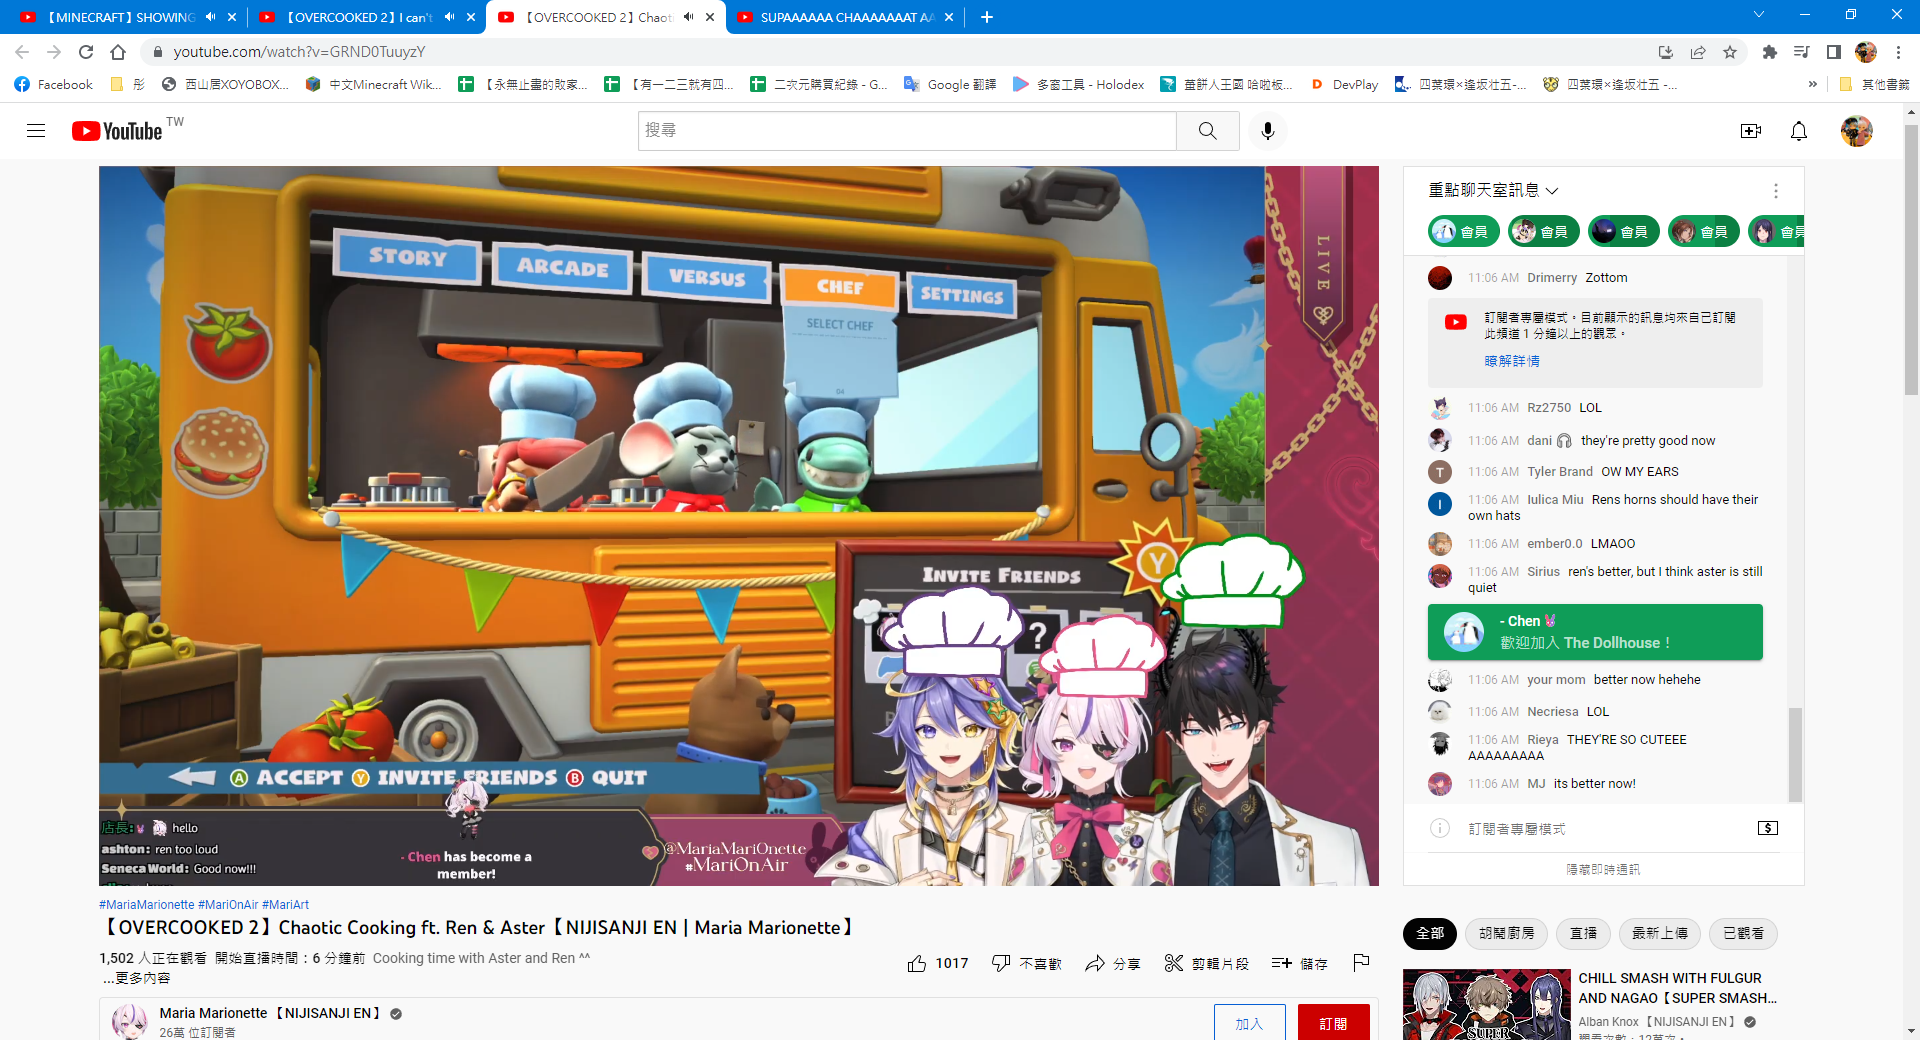Open the Chrome home page button
This screenshot has width=1920, height=1040.
(118, 52)
